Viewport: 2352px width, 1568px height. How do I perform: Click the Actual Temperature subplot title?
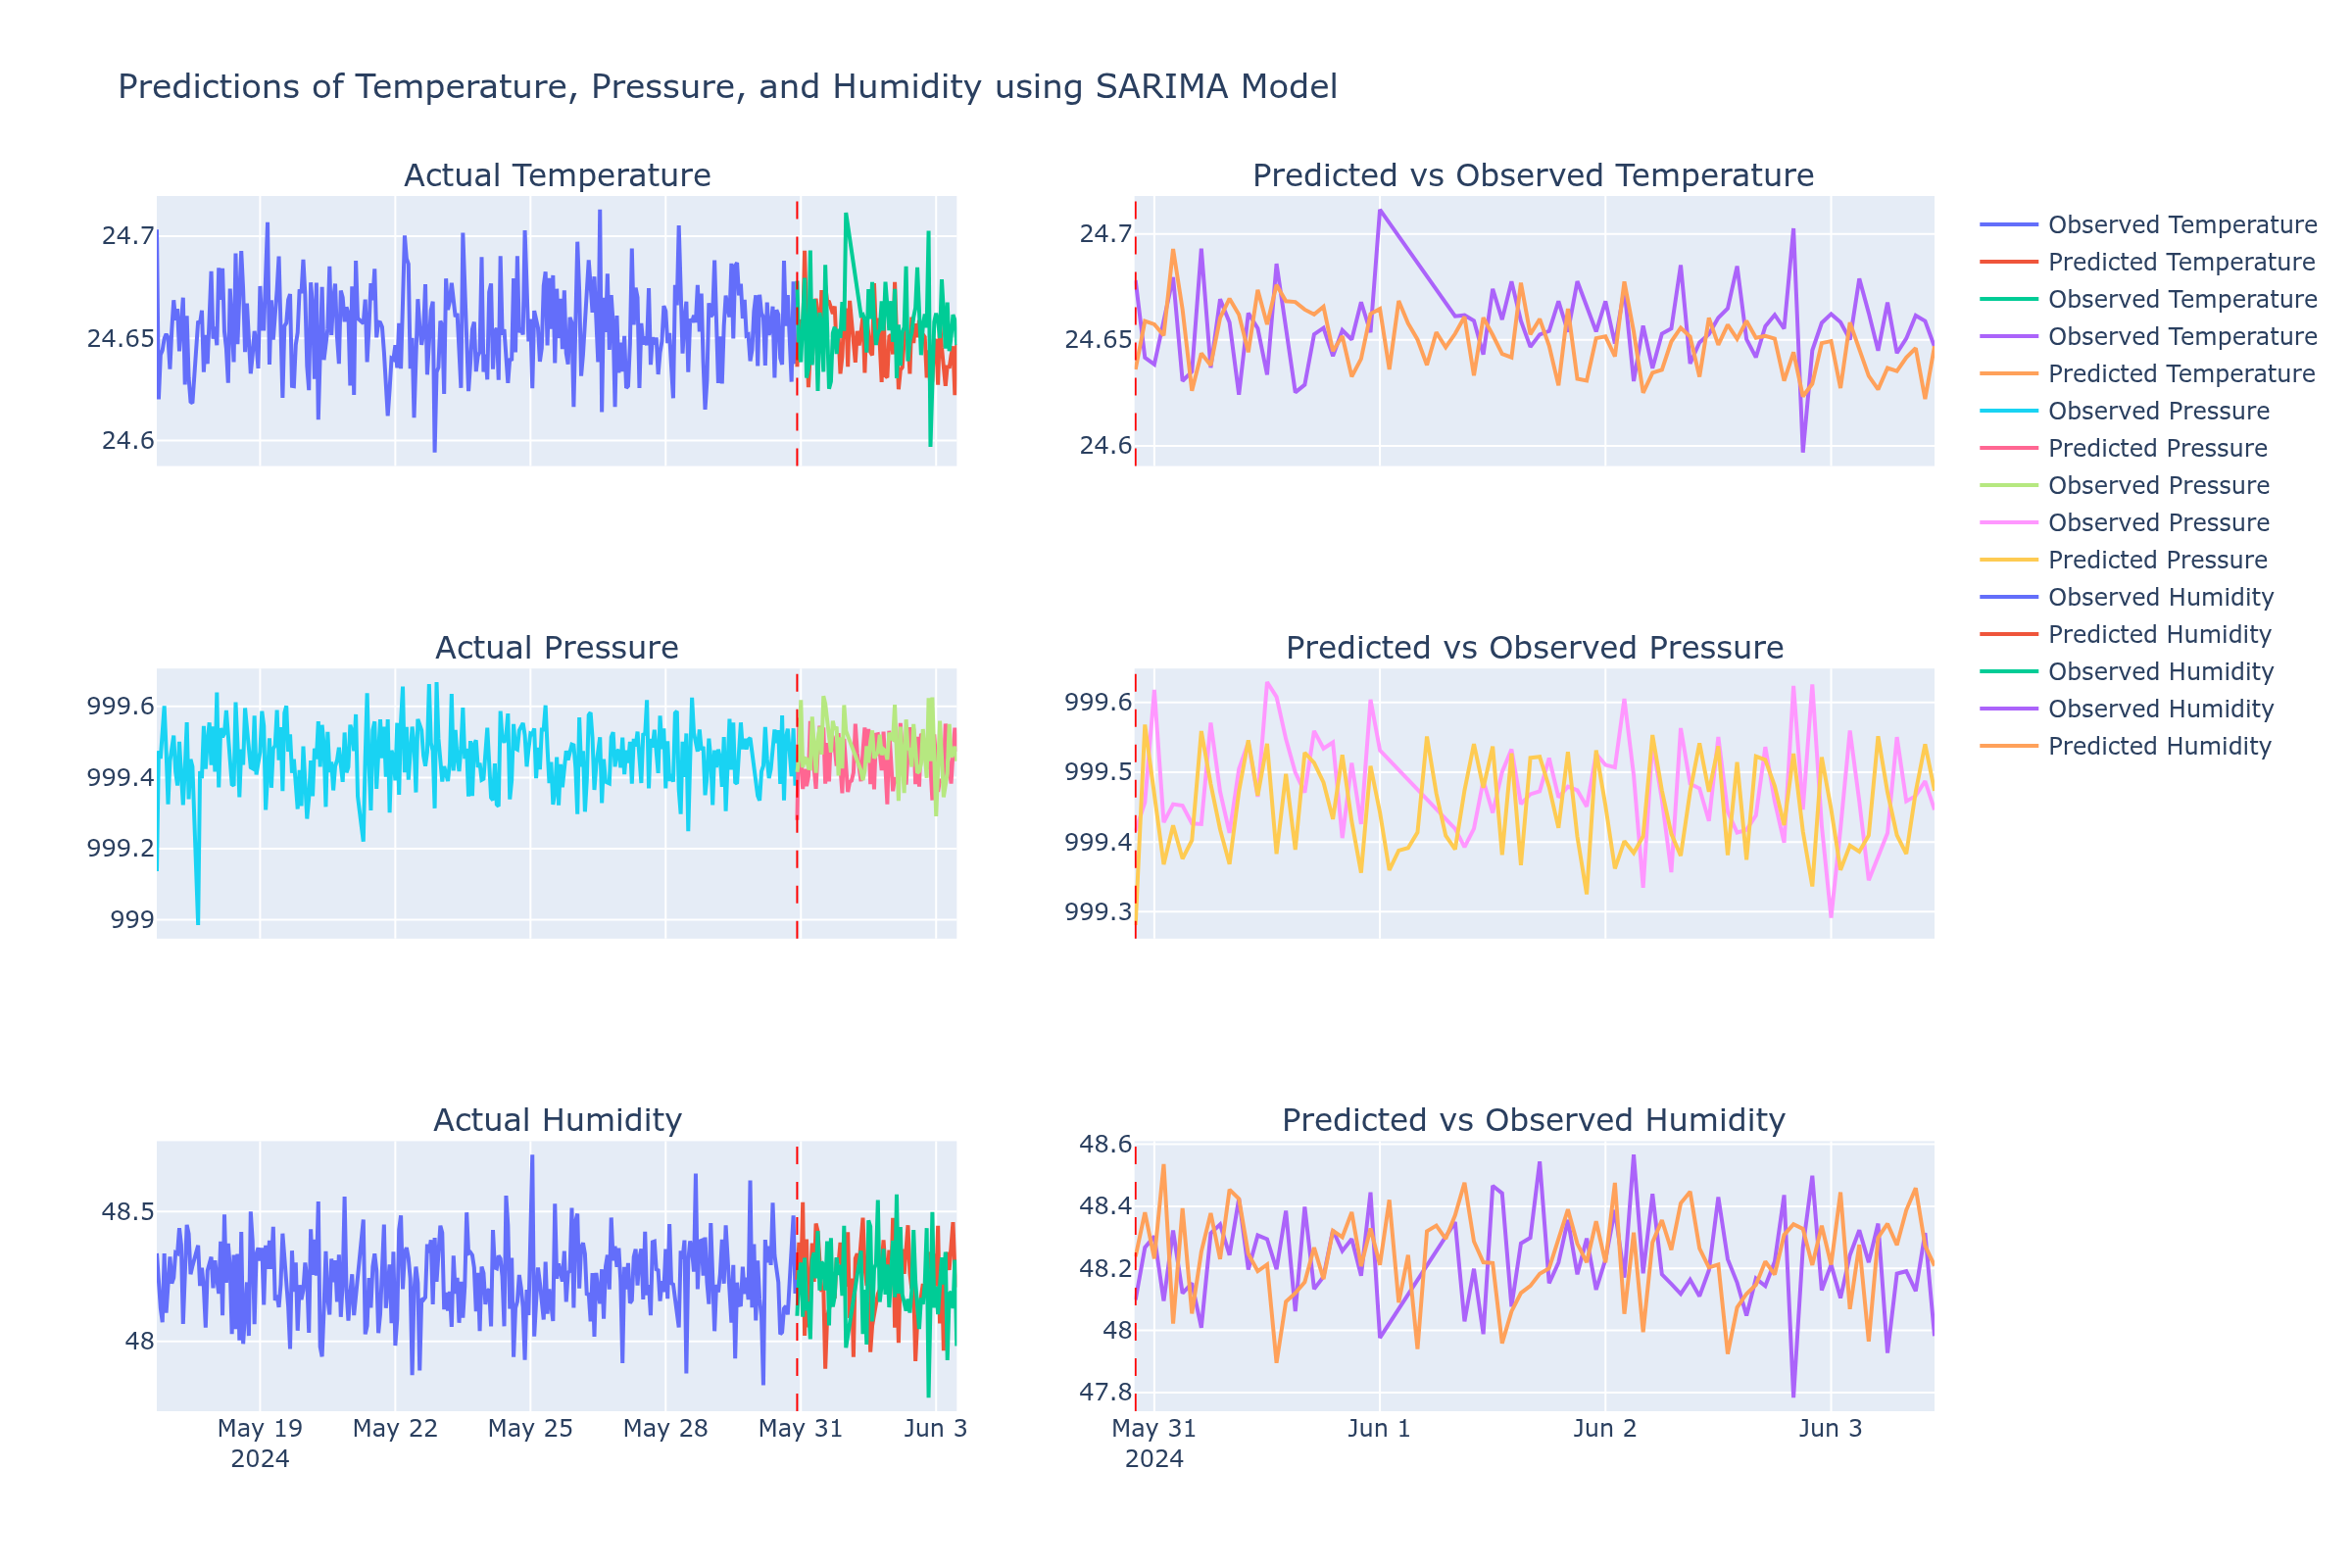[x=557, y=175]
